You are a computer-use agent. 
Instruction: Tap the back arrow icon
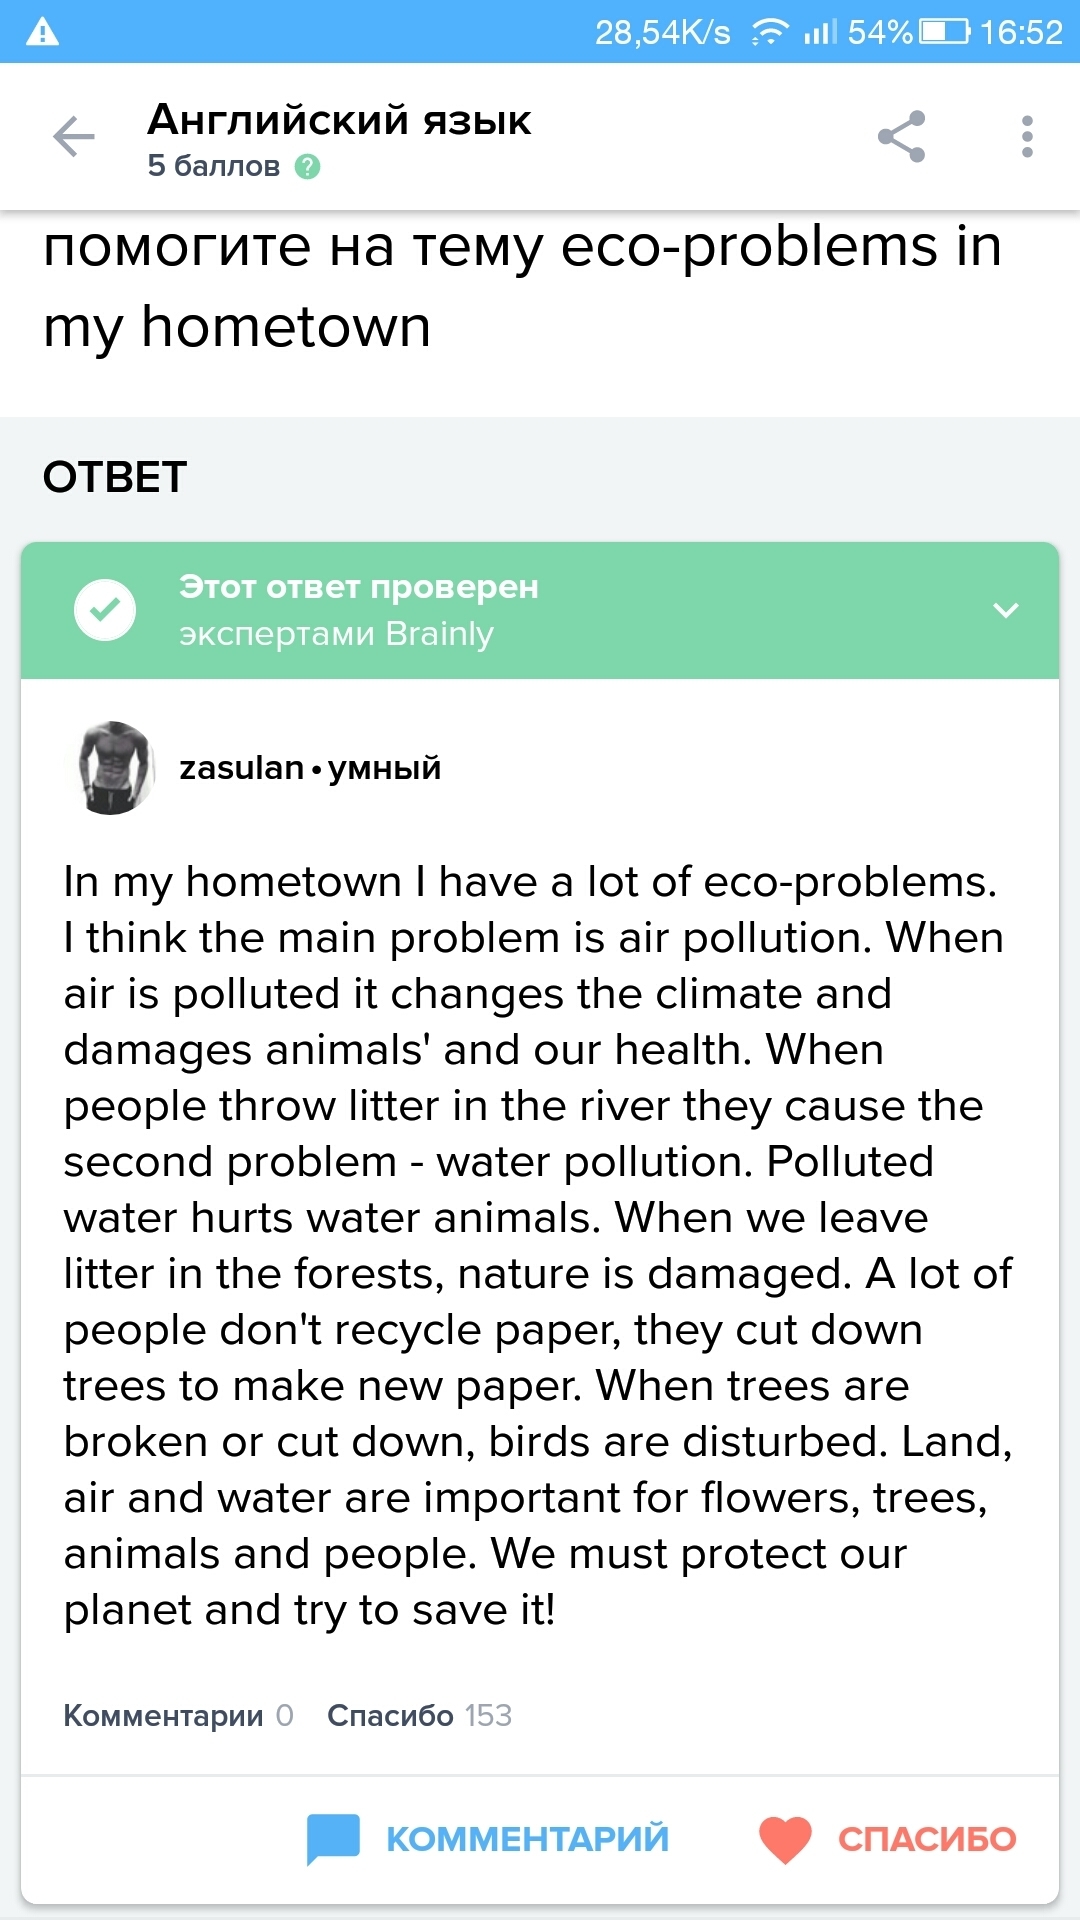[x=73, y=137]
